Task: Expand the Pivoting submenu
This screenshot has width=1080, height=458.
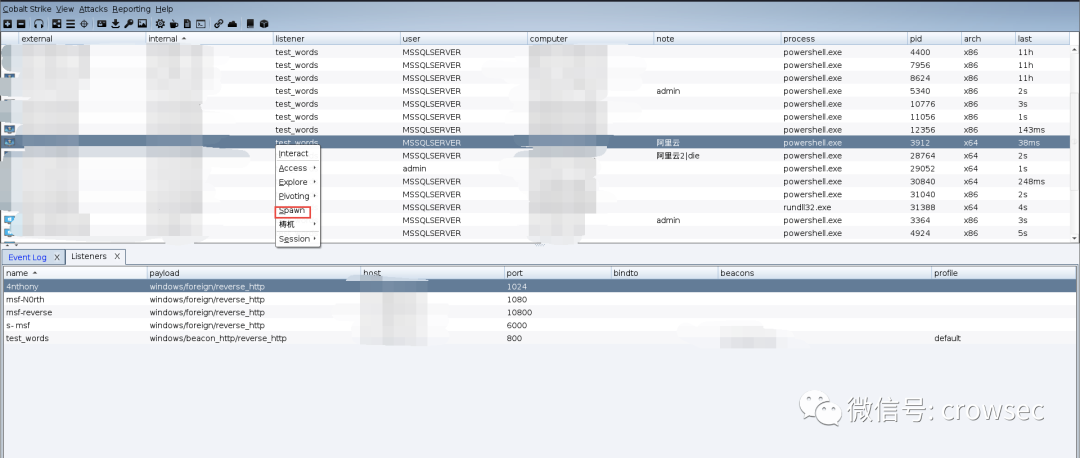Action: (298, 196)
